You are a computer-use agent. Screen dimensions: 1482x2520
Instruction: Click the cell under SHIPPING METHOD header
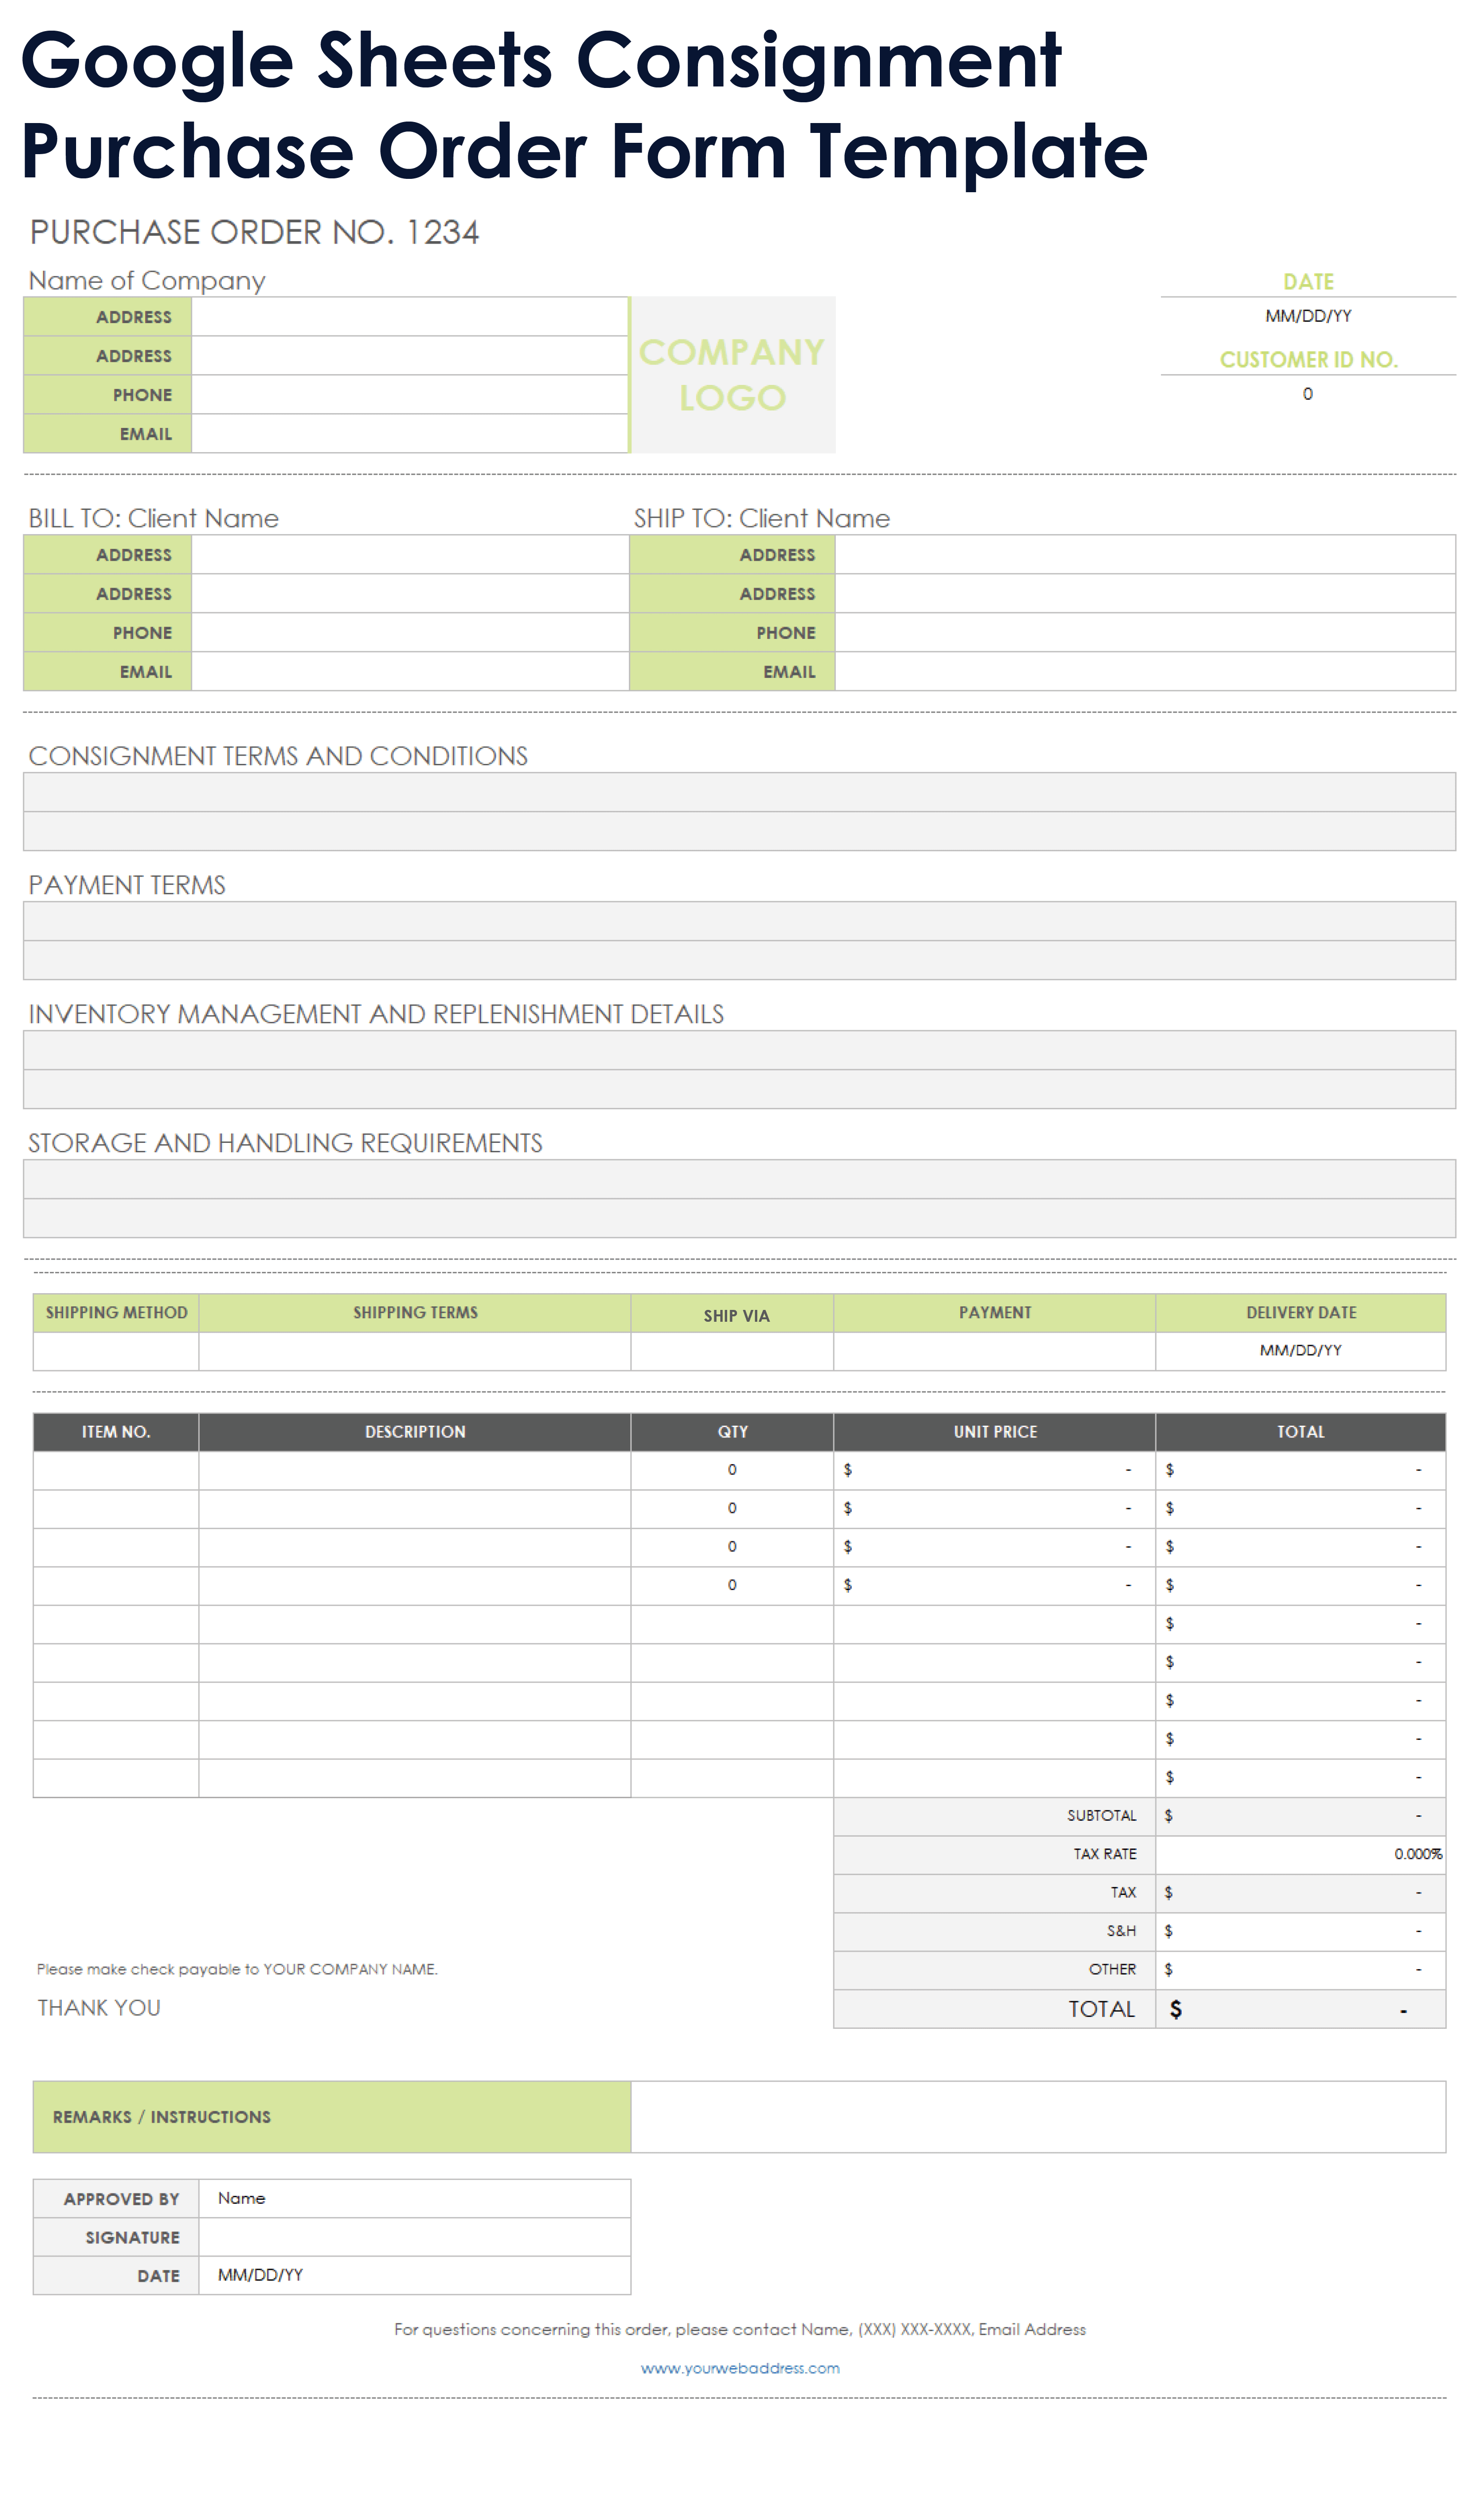point(116,1351)
